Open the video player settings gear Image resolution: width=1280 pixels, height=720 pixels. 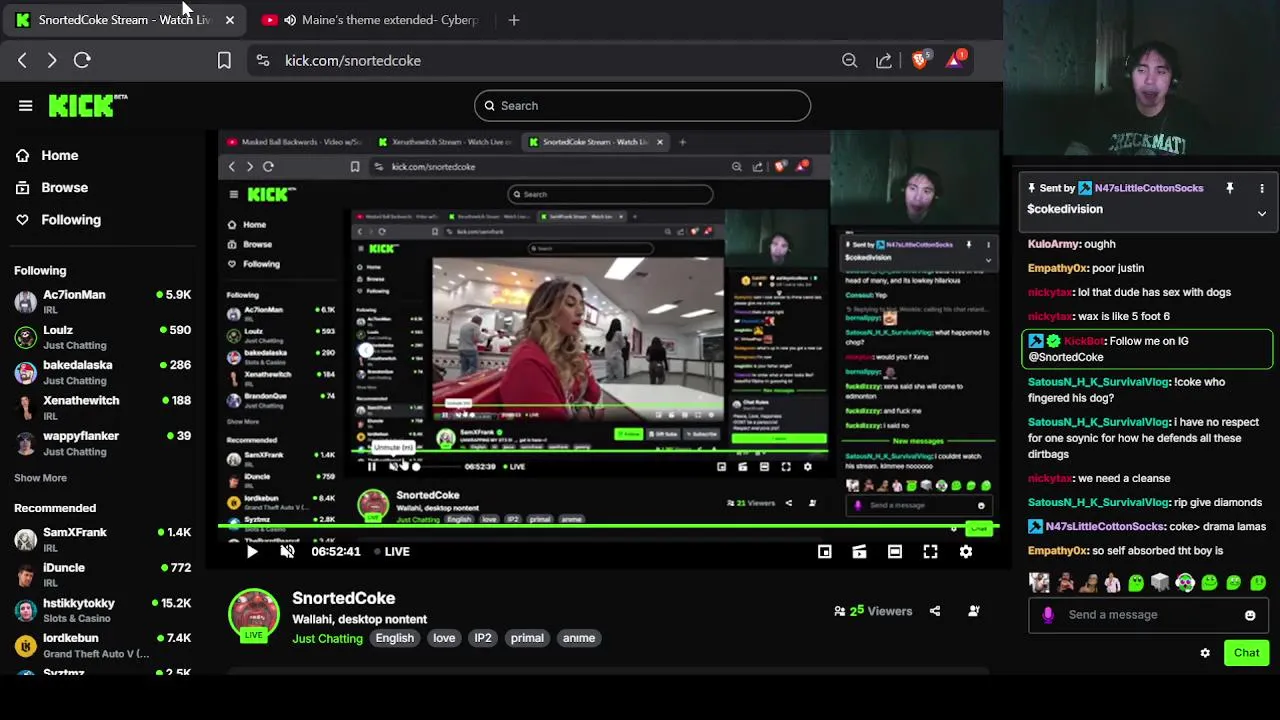(966, 551)
